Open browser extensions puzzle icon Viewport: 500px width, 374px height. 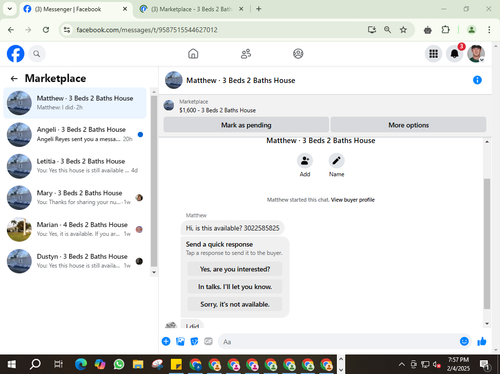445,30
